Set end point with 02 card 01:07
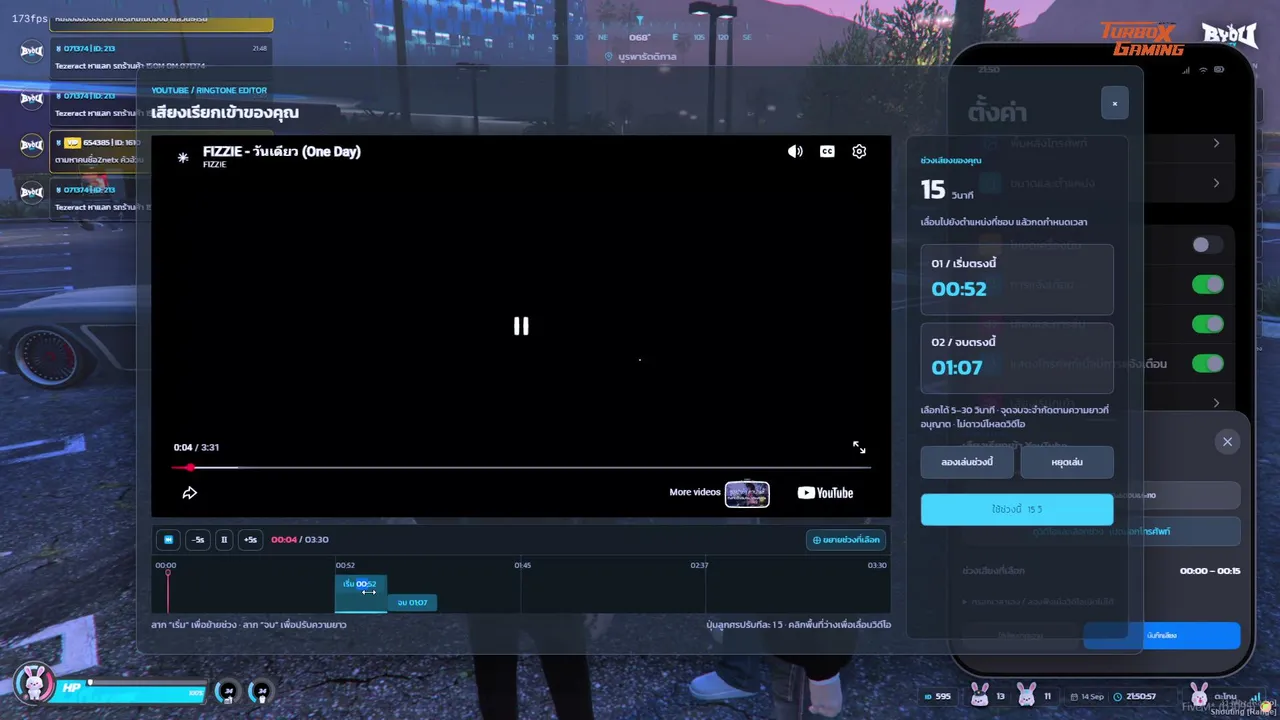The height and width of the screenshot is (720, 1280). (1017, 358)
